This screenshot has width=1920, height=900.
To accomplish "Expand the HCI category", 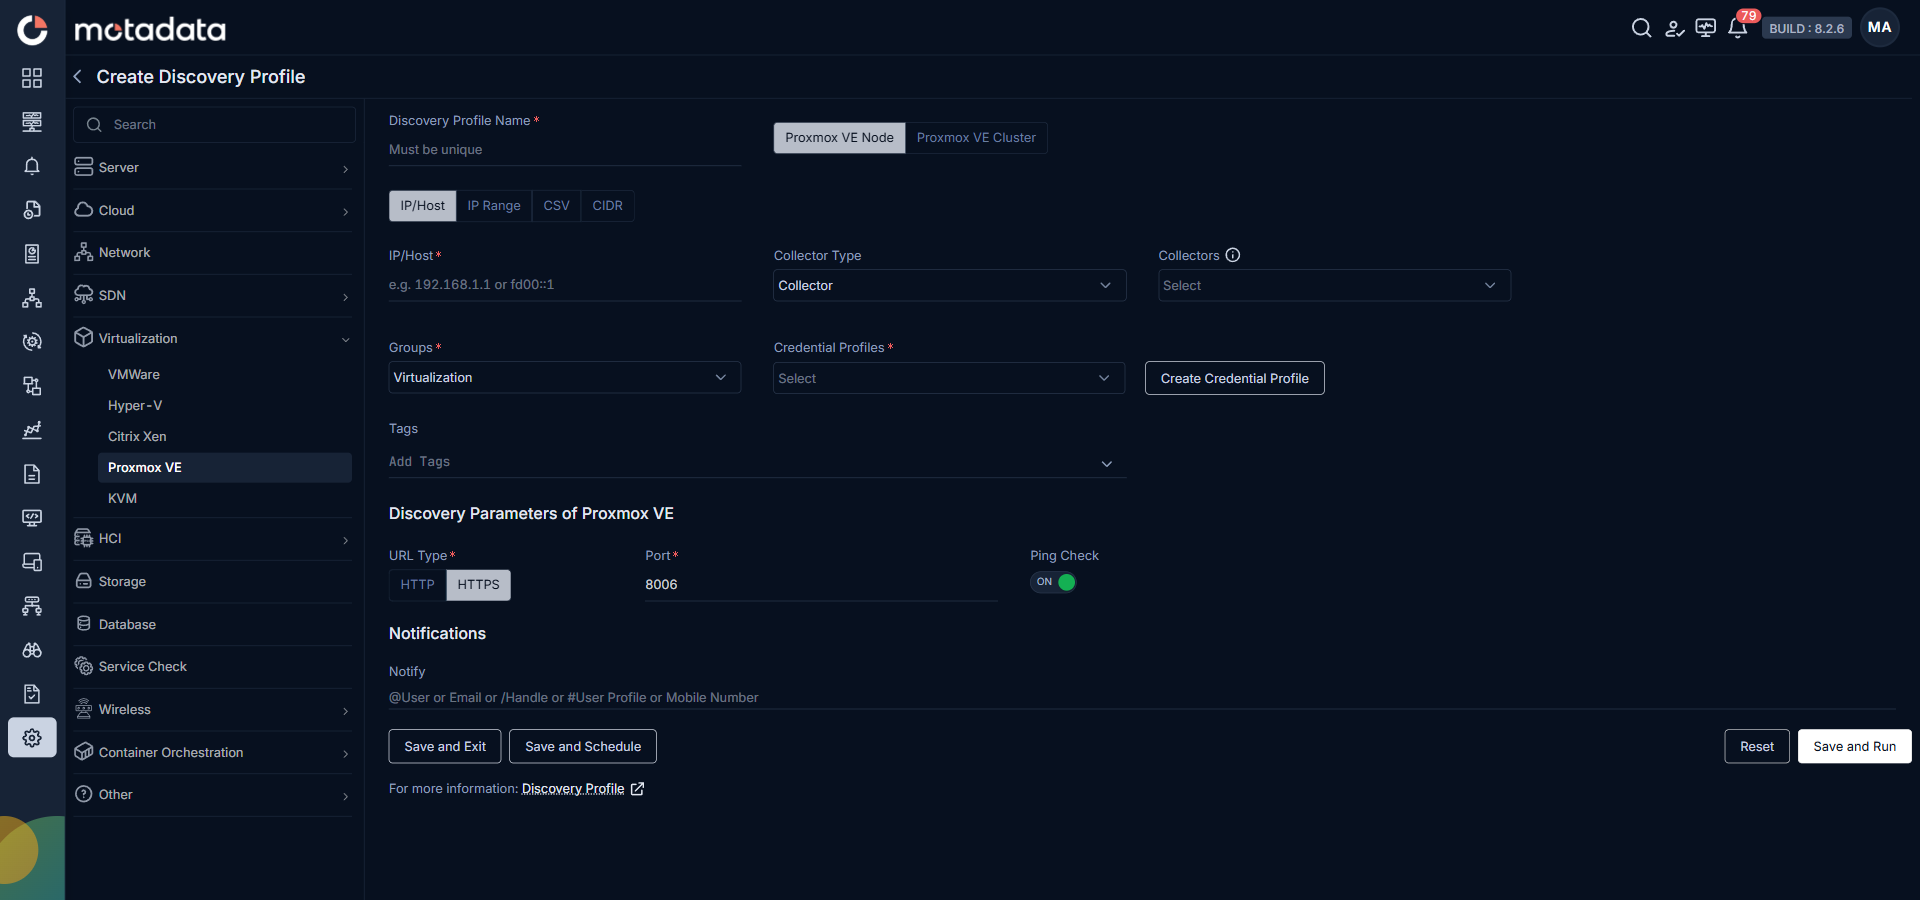I will tap(346, 540).
